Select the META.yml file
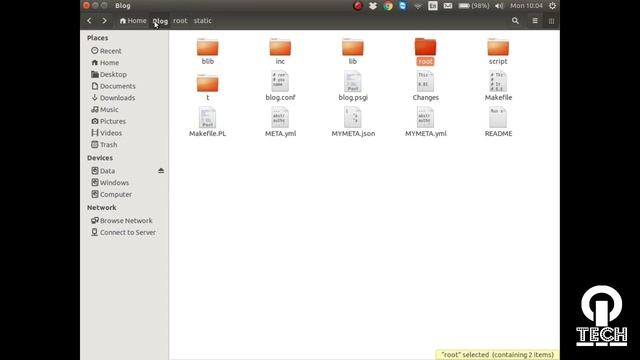This screenshot has width=640, height=360. (x=280, y=122)
